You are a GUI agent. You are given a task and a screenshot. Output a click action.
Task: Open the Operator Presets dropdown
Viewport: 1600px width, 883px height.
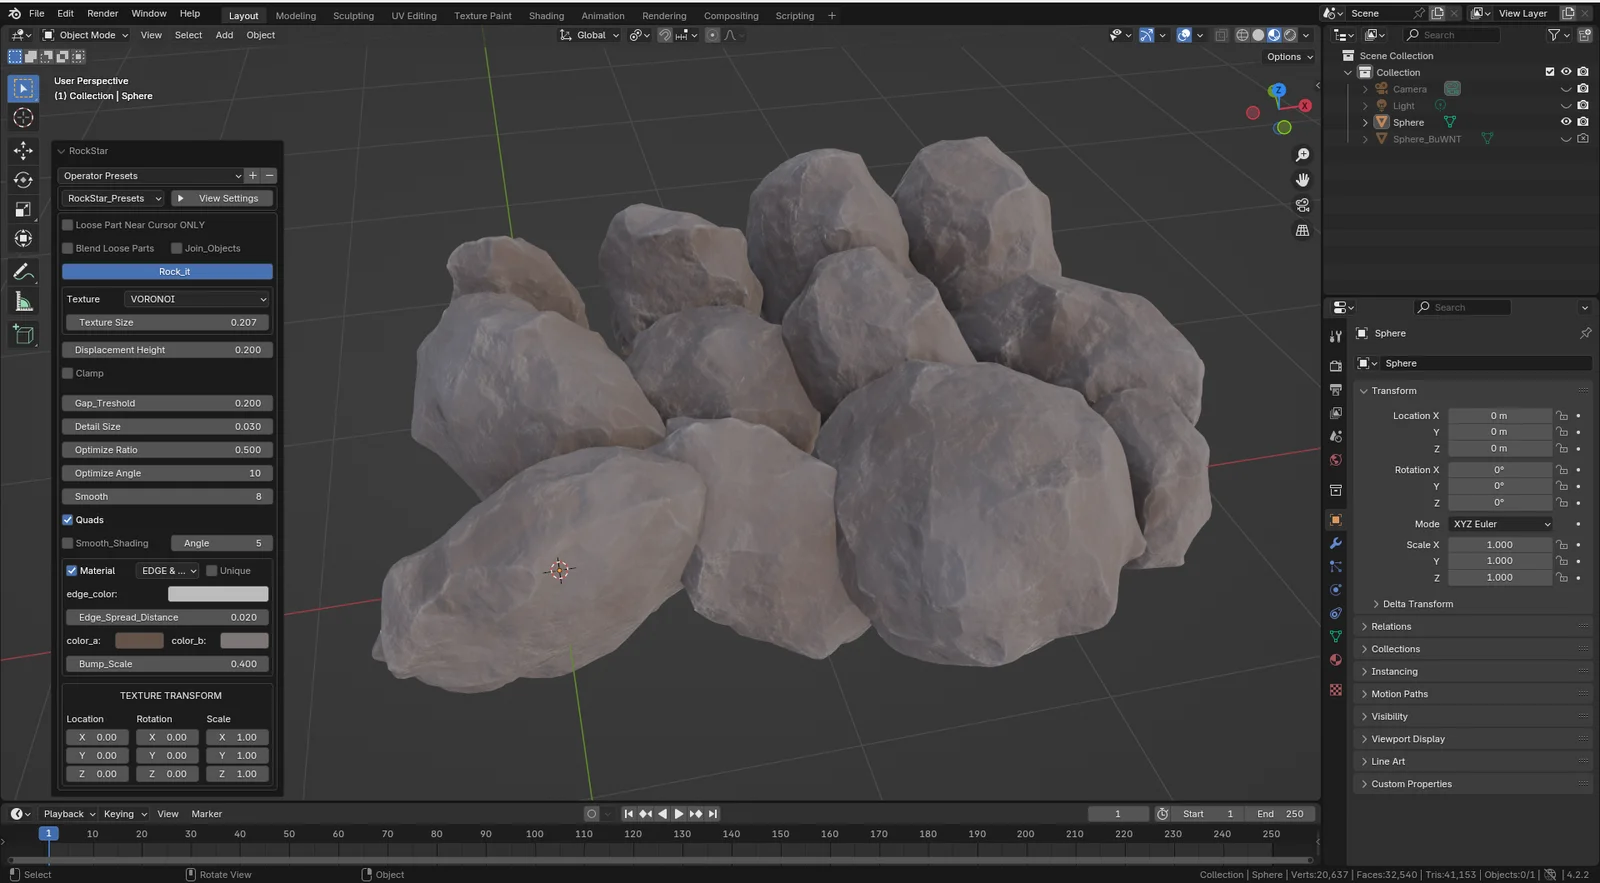click(x=151, y=176)
